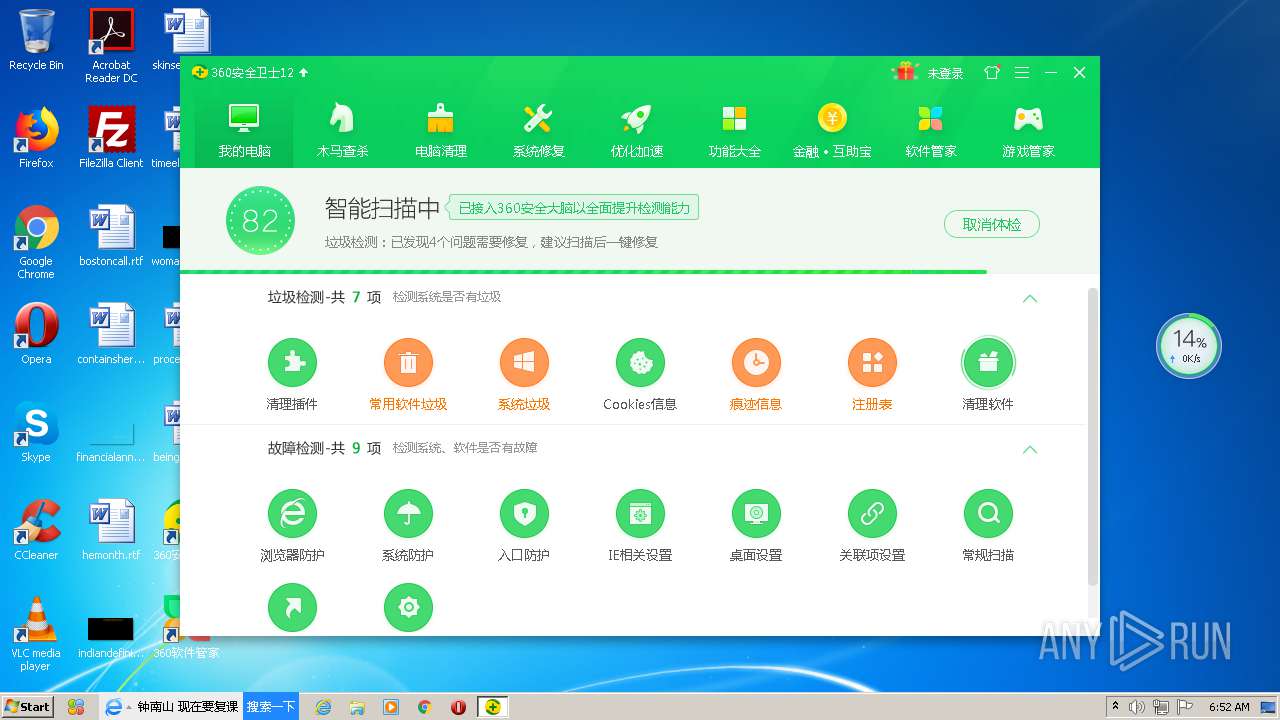The width and height of the screenshot is (1280, 720).
Task: Click 搜索一下 taskbar search button
Action: pos(271,706)
